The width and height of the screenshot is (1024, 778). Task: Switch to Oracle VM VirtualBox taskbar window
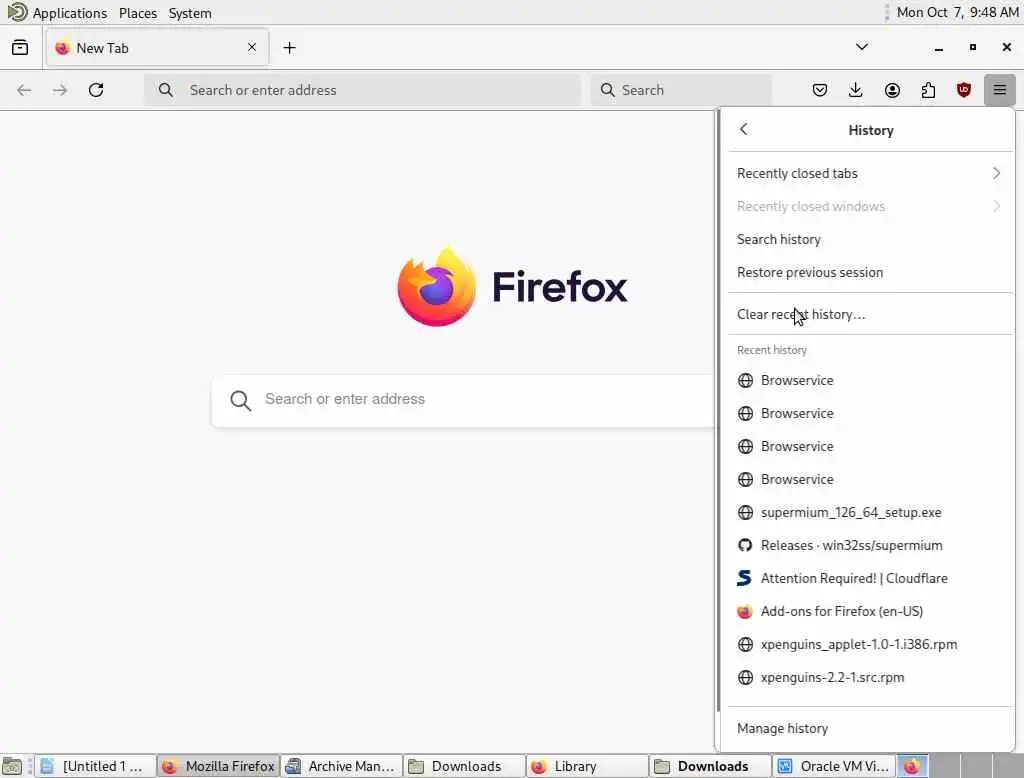coord(834,766)
